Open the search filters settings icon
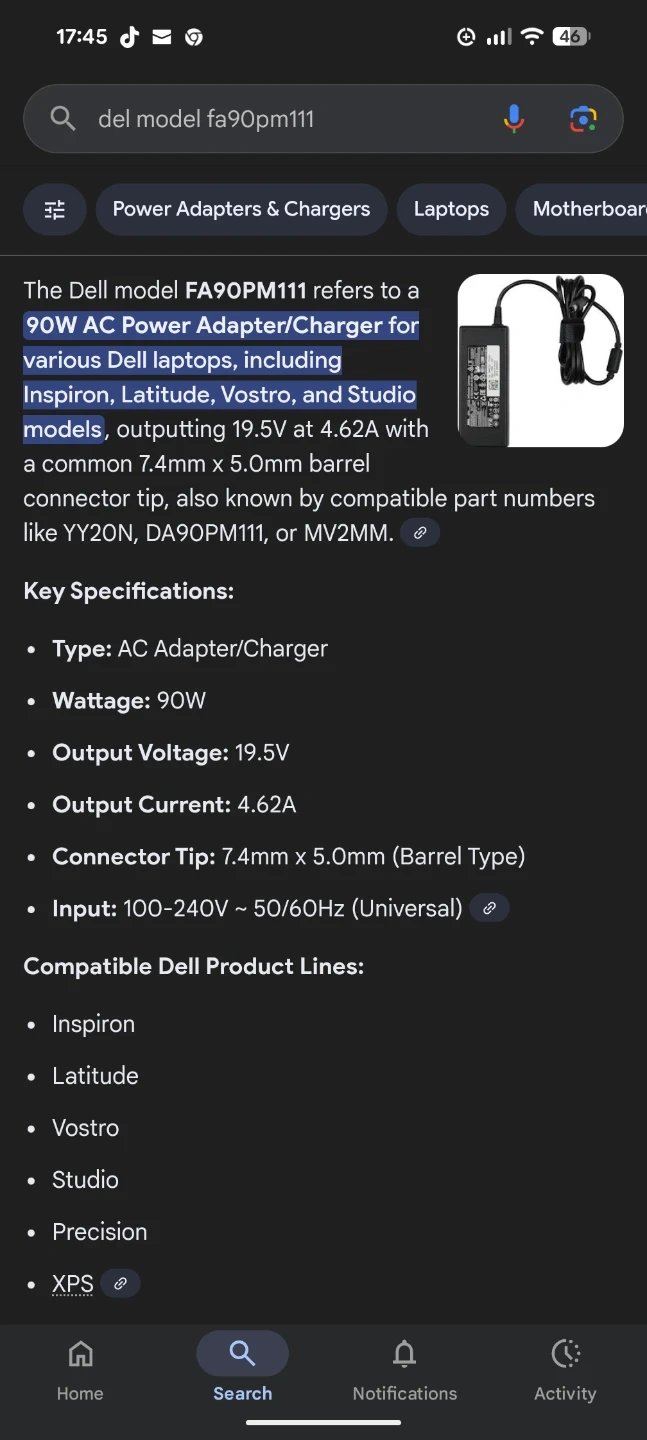Image resolution: width=647 pixels, height=1440 pixels. tap(55, 209)
